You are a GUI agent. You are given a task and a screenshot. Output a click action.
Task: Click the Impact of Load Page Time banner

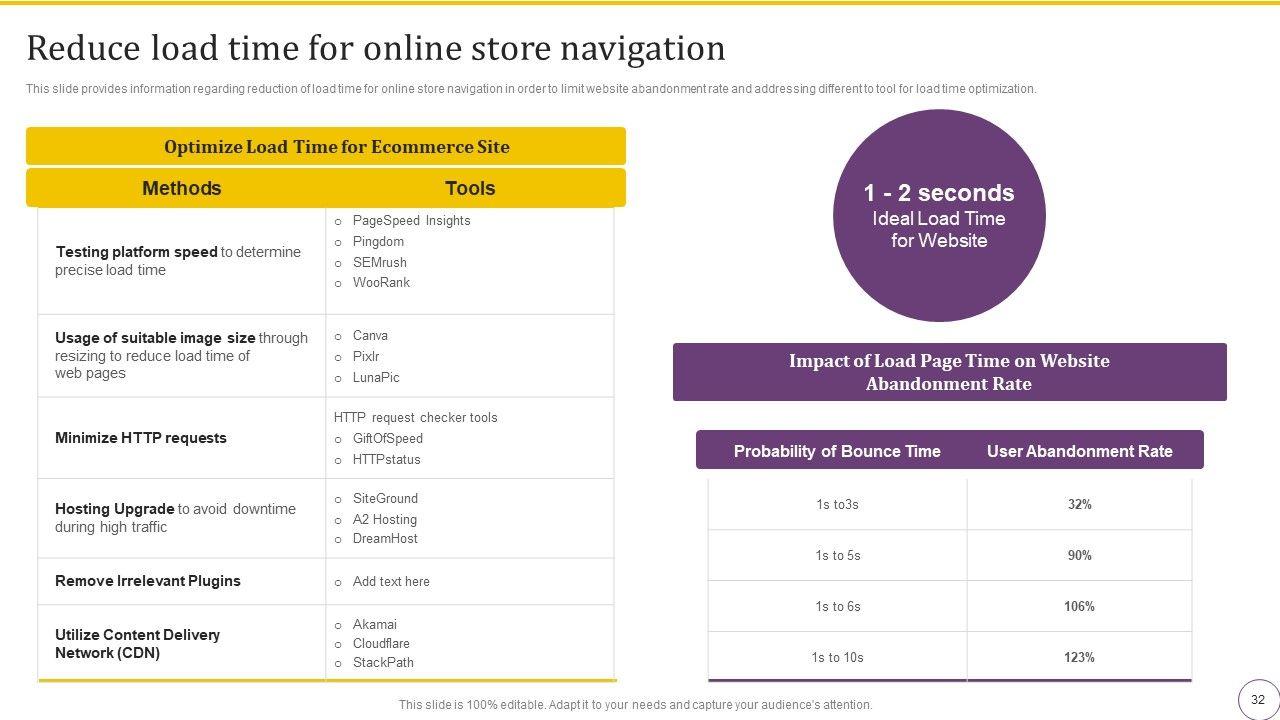tap(949, 372)
